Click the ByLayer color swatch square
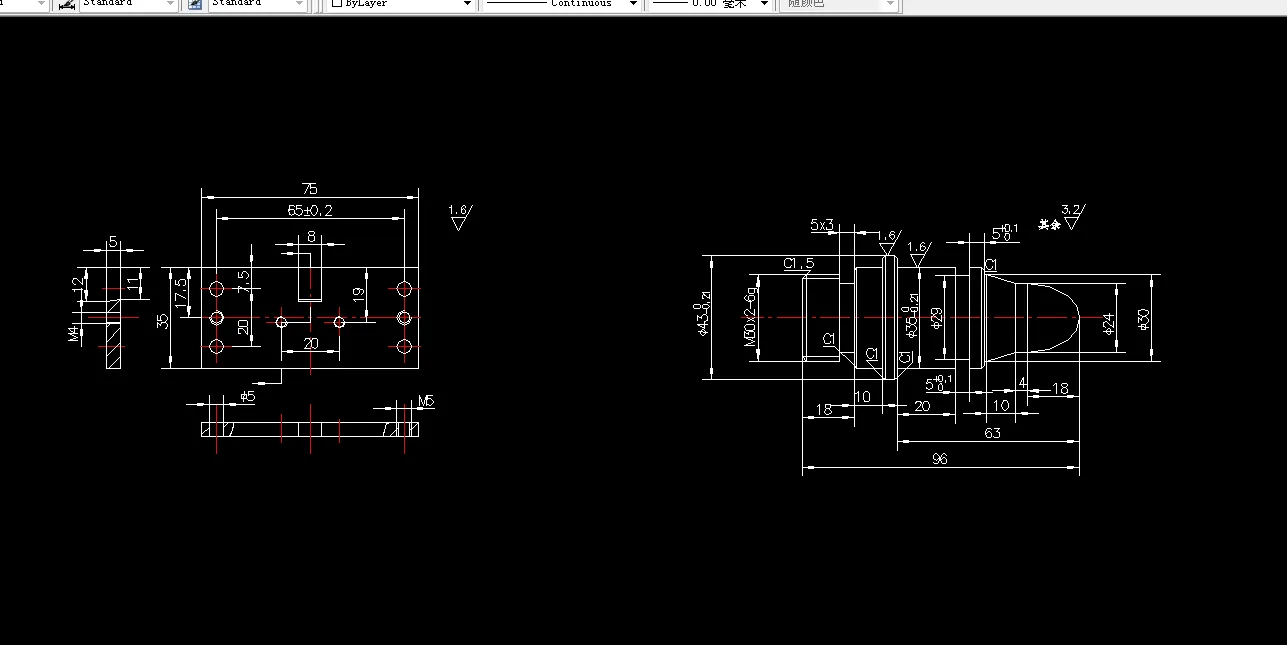This screenshot has width=1287, height=645. [338, 4]
